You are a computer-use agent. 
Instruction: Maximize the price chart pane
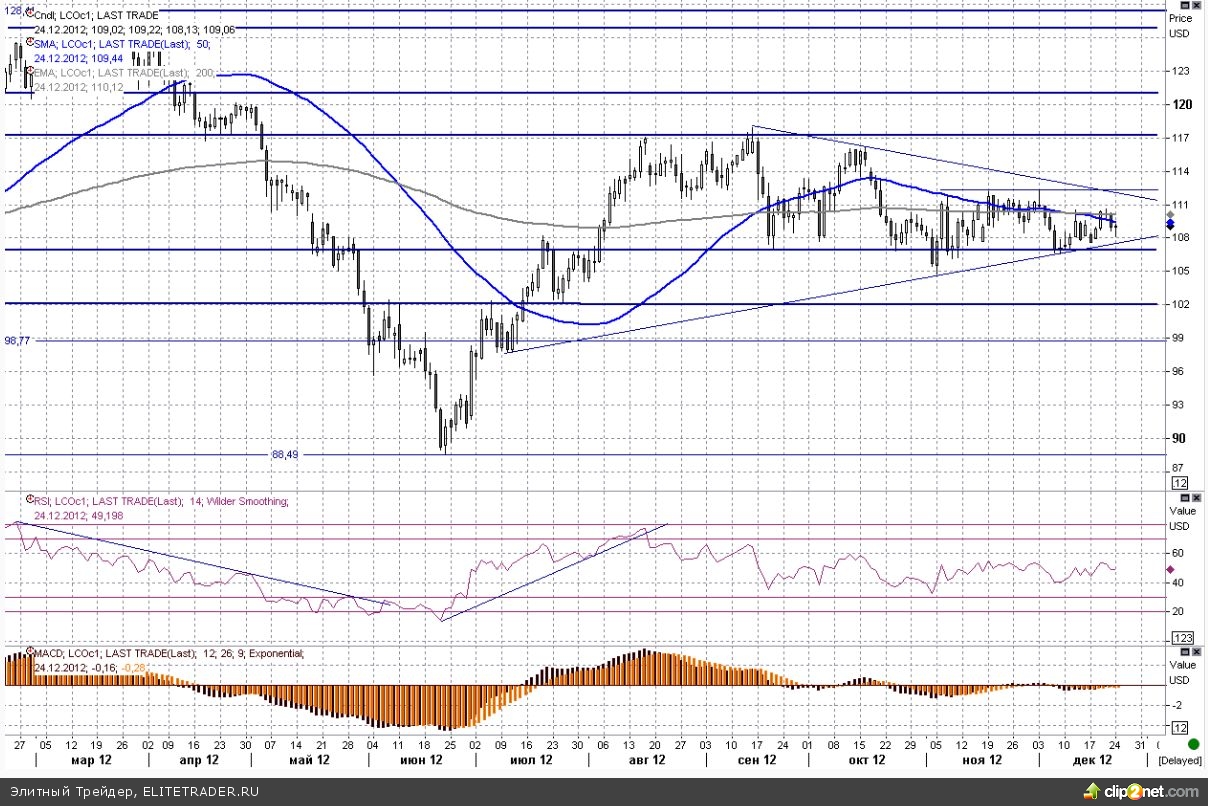click(1185, 4)
